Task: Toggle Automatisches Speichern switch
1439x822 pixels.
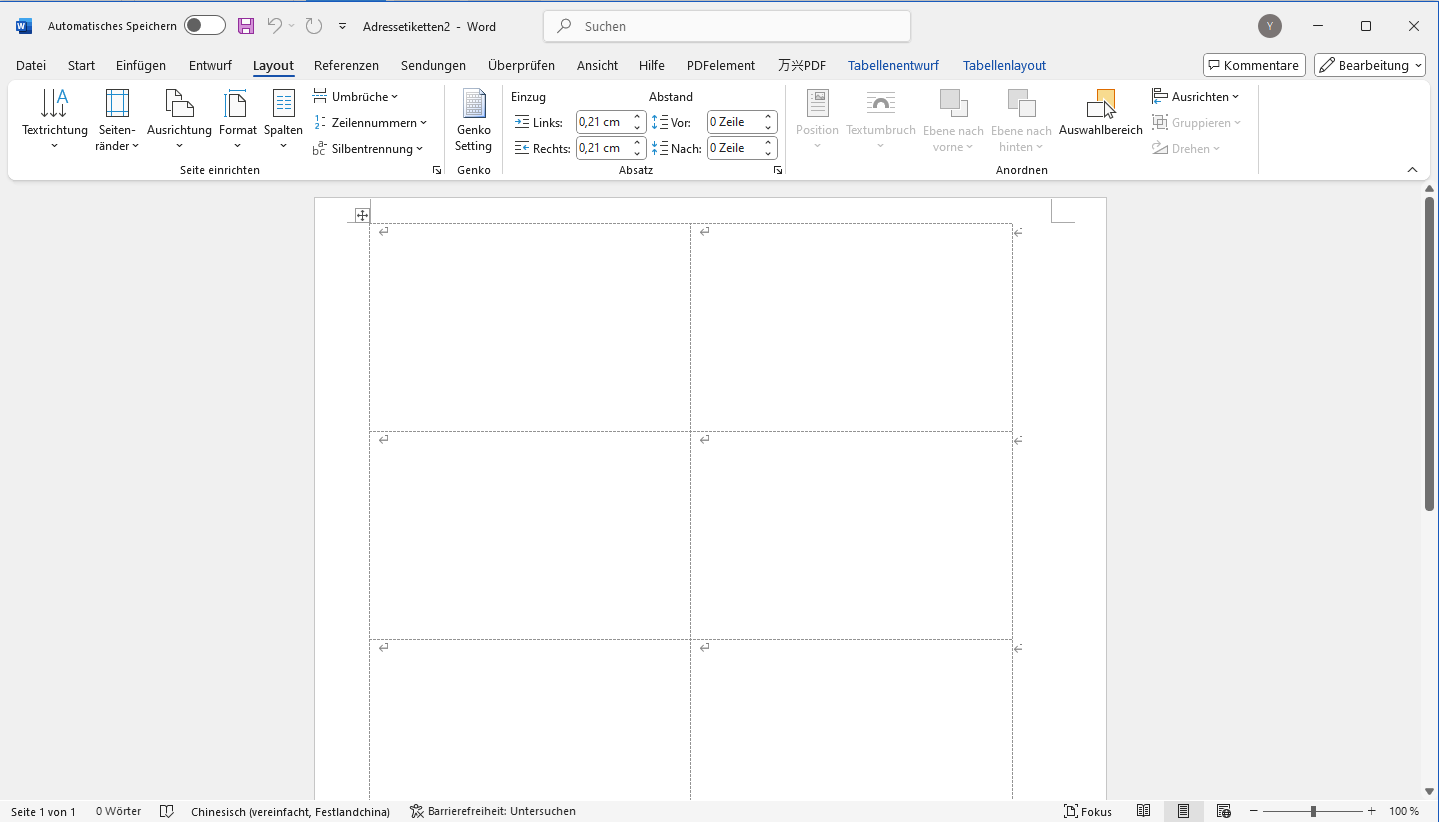Action: 204,26
